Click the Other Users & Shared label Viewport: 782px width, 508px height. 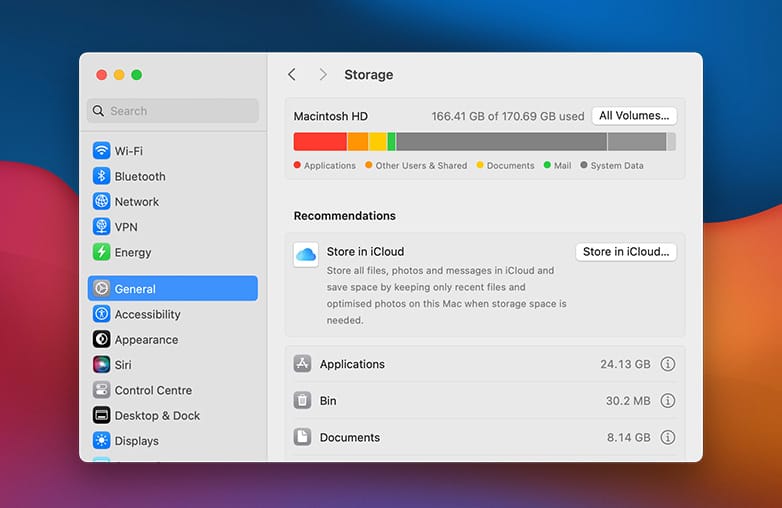tap(421, 166)
